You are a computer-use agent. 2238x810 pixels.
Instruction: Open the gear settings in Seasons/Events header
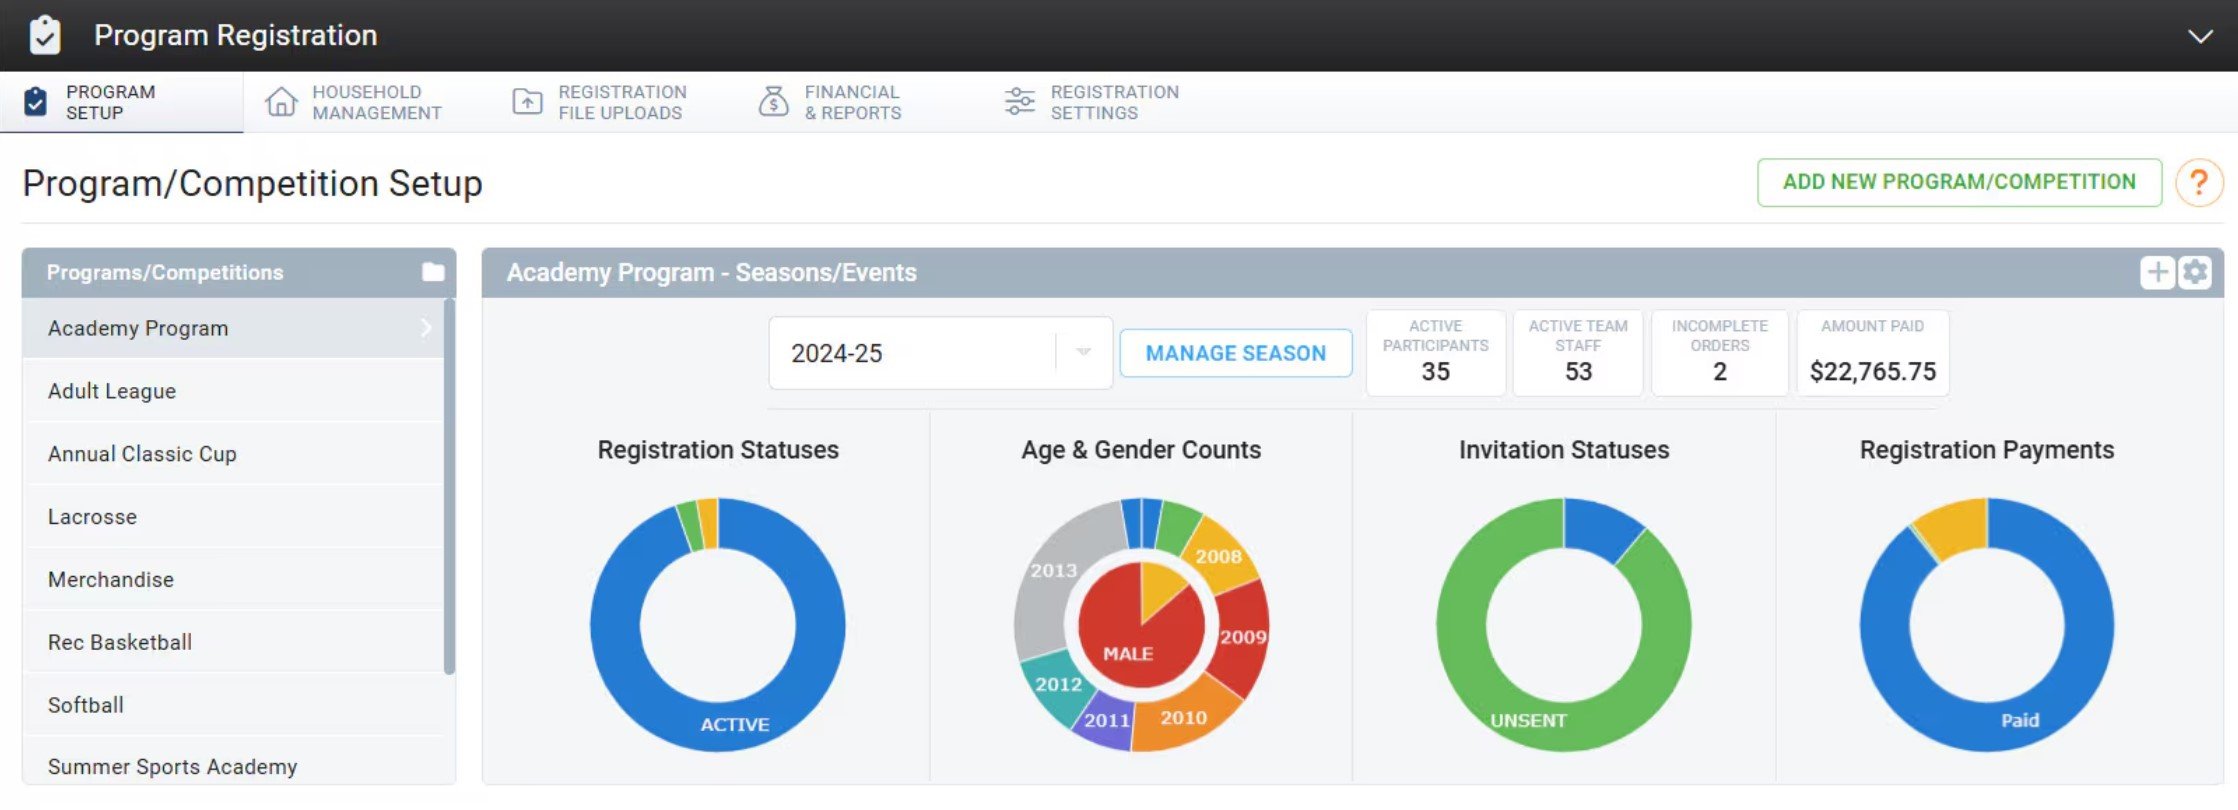2194,272
